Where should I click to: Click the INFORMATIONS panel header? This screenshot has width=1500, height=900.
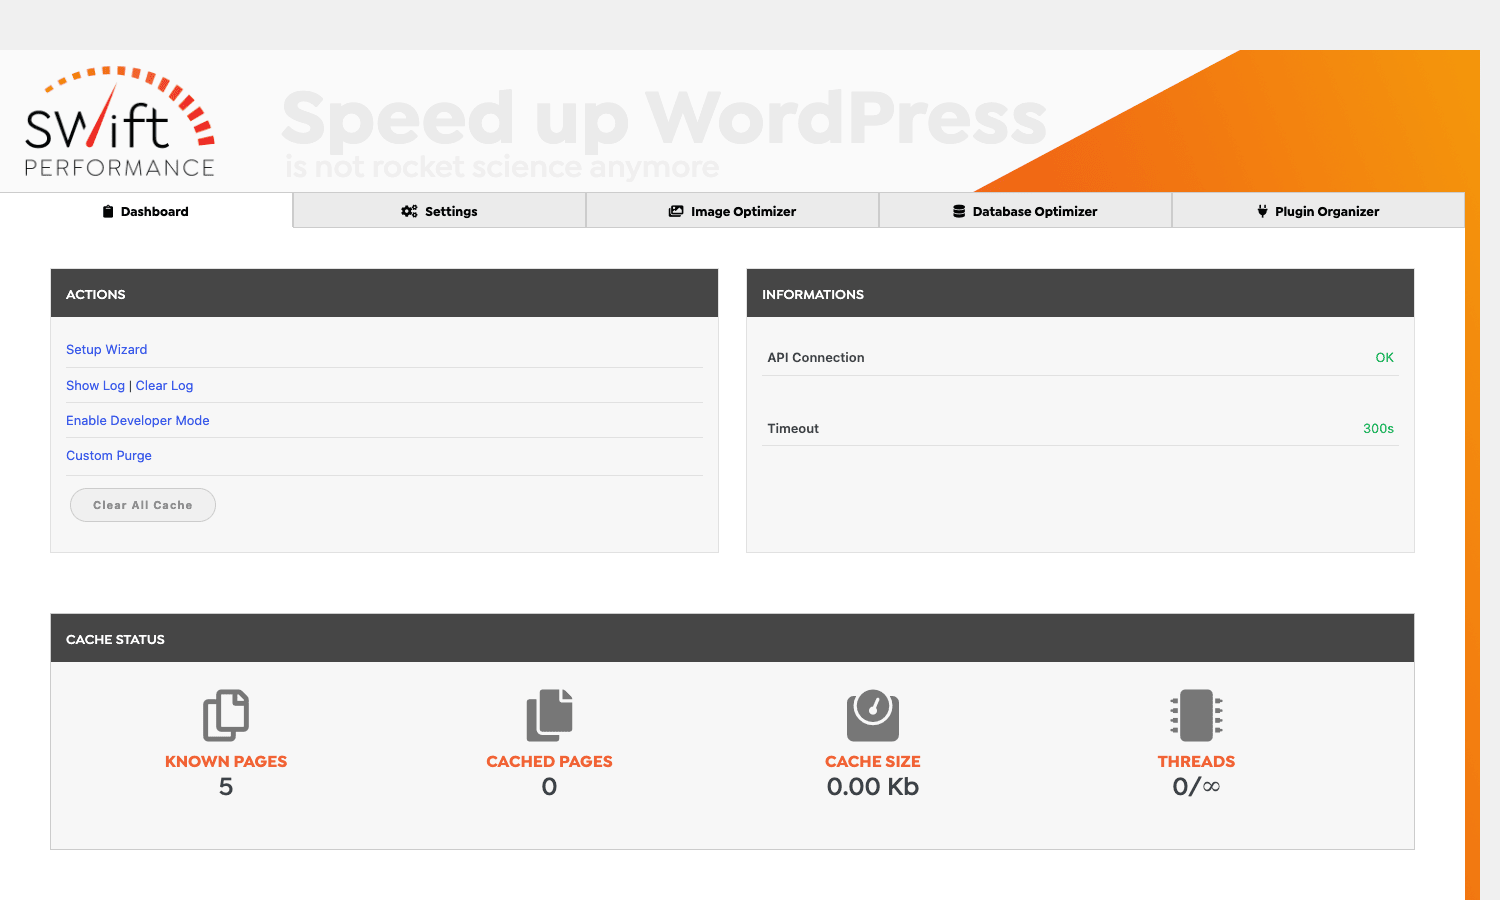pyautogui.click(x=1080, y=293)
